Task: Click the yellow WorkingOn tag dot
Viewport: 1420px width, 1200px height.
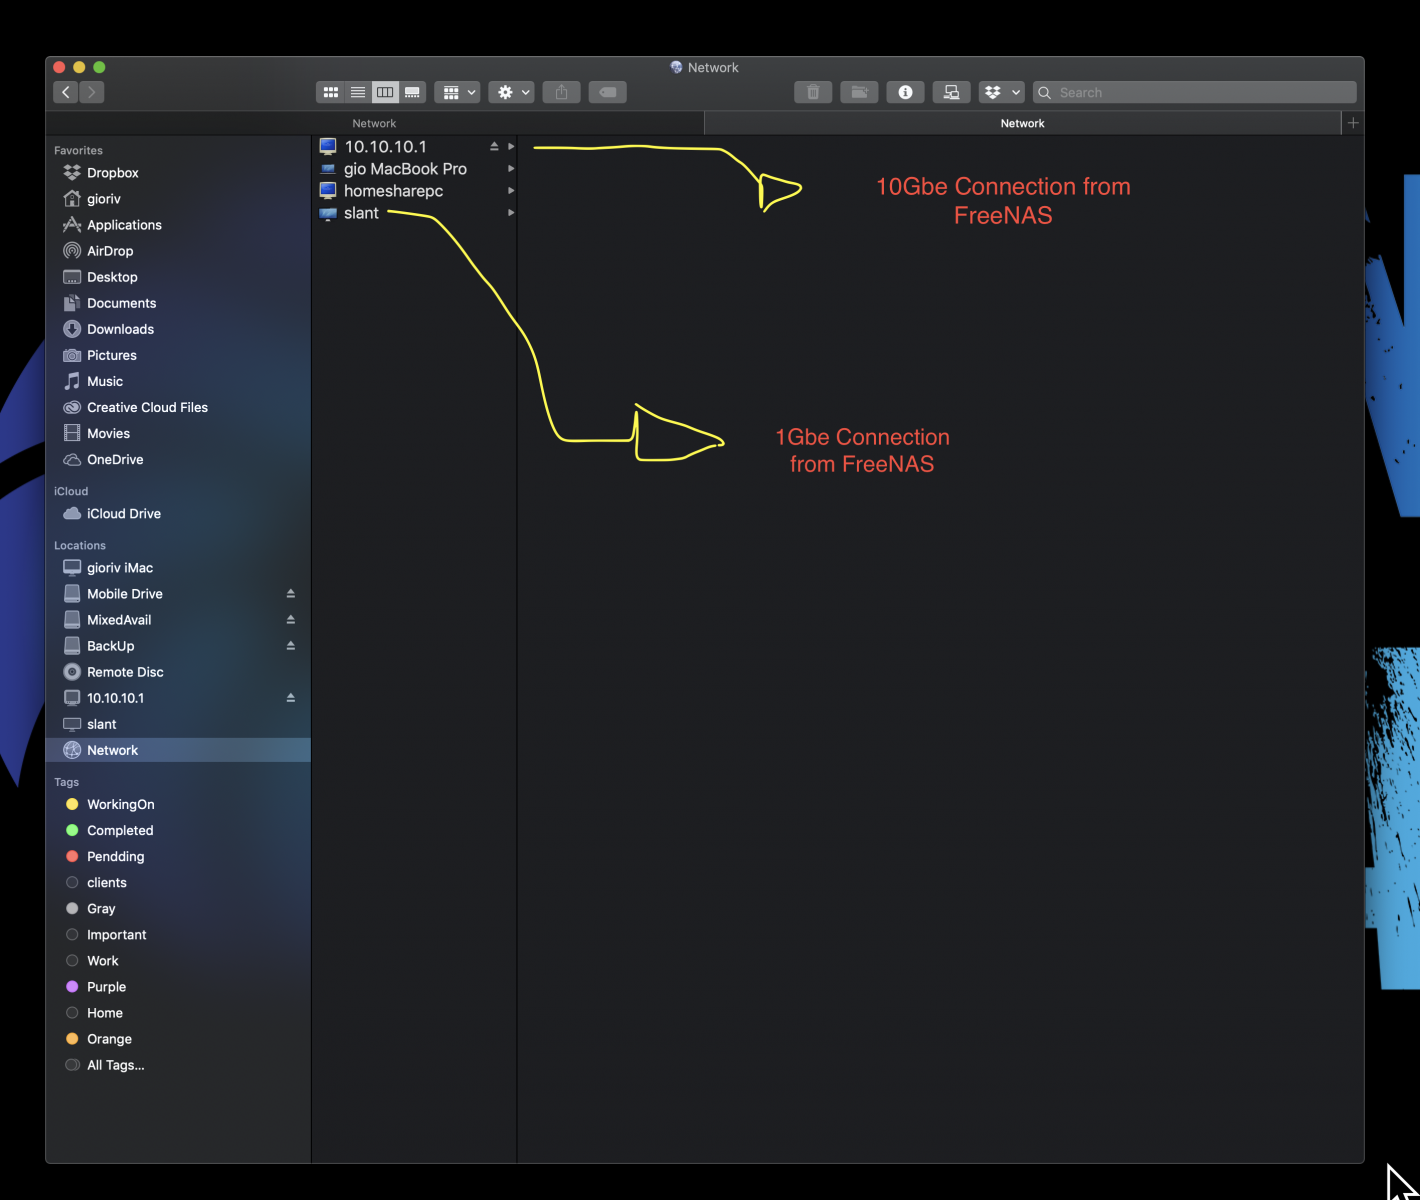Action: (72, 804)
